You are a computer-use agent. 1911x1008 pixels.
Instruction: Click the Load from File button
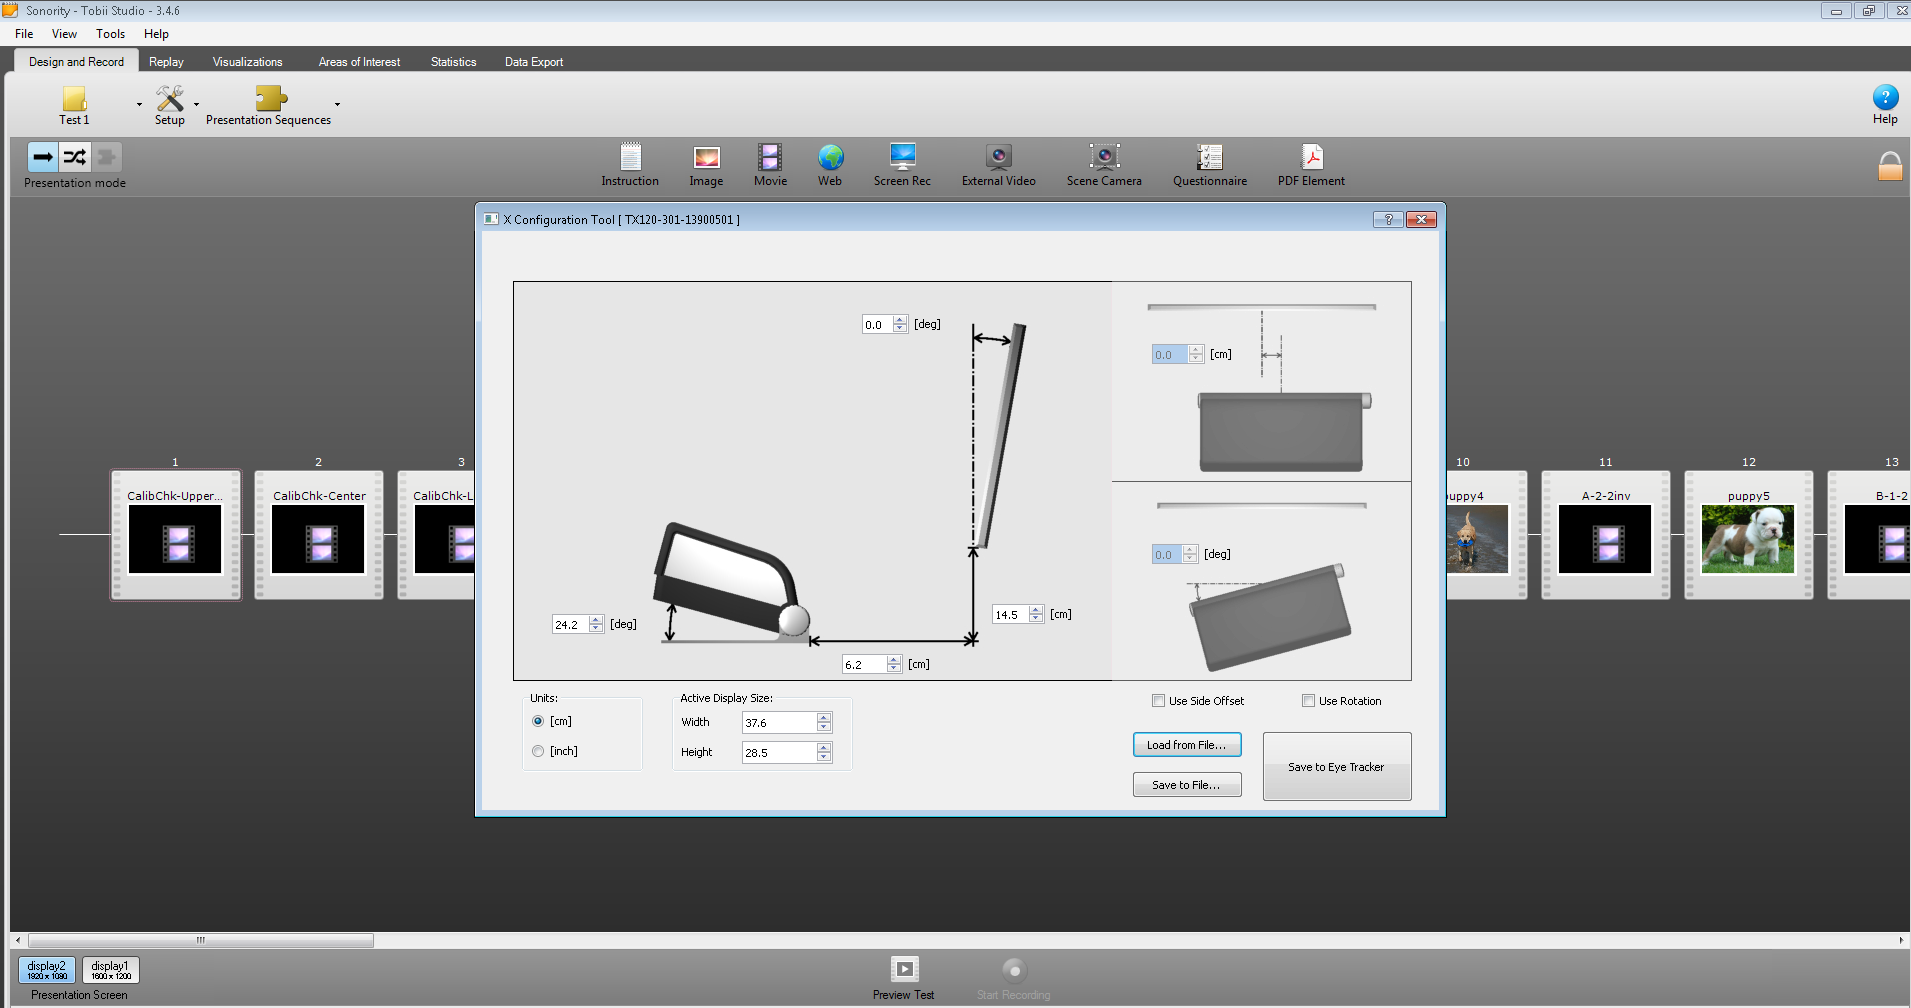click(1186, 745)
